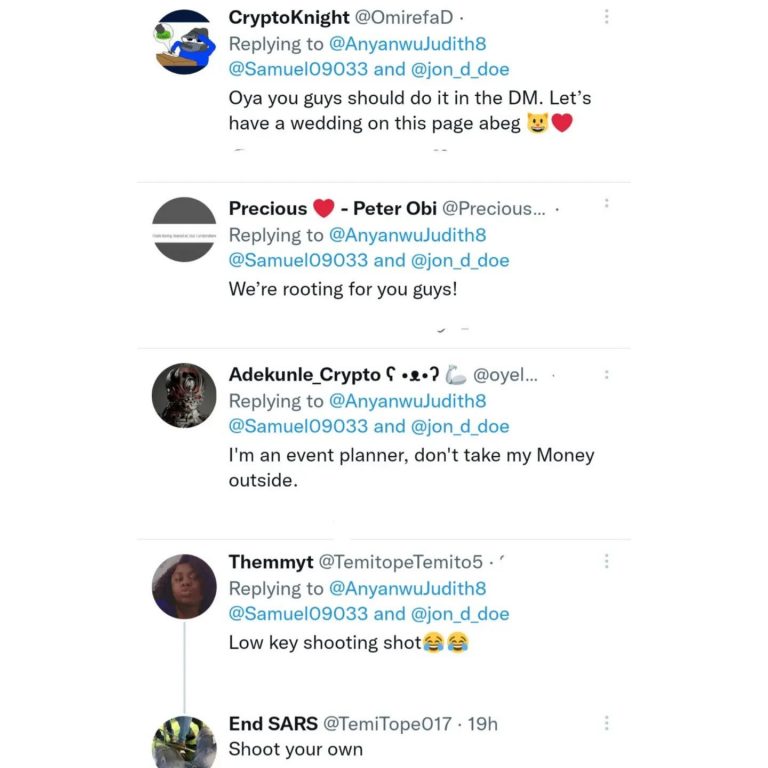
Task: Open @Samuel09033 mention in Adekunle_Crypto's reply
Action: pyautogui.click(x=293, y=426)
